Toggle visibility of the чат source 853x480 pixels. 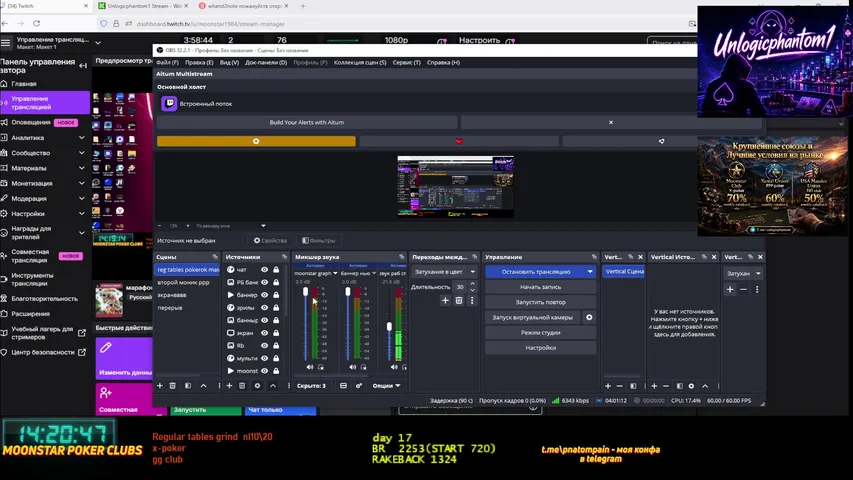click(x=264, y=269)
